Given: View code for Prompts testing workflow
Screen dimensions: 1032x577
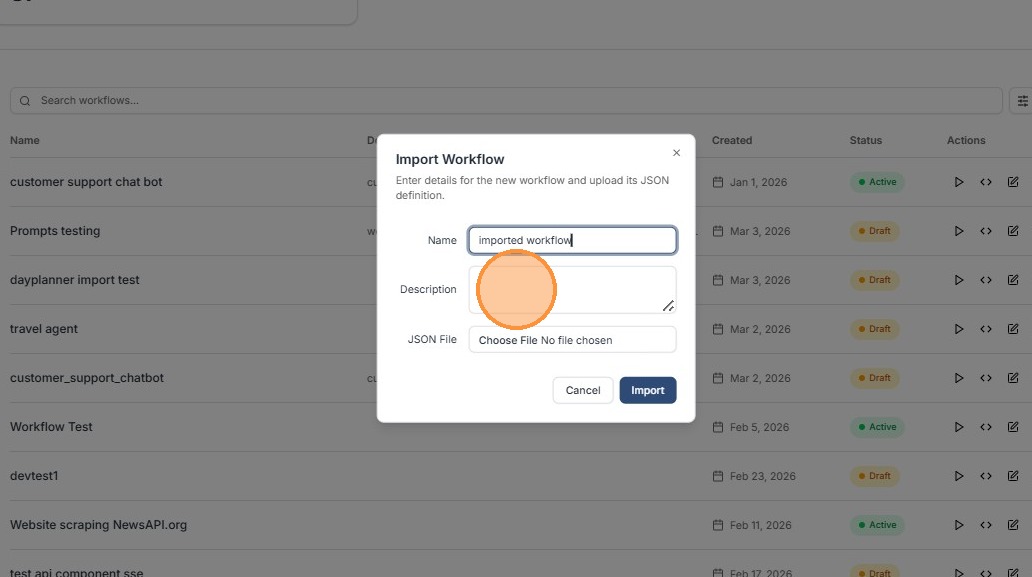Looking at the screenshot, I should 986,231.
